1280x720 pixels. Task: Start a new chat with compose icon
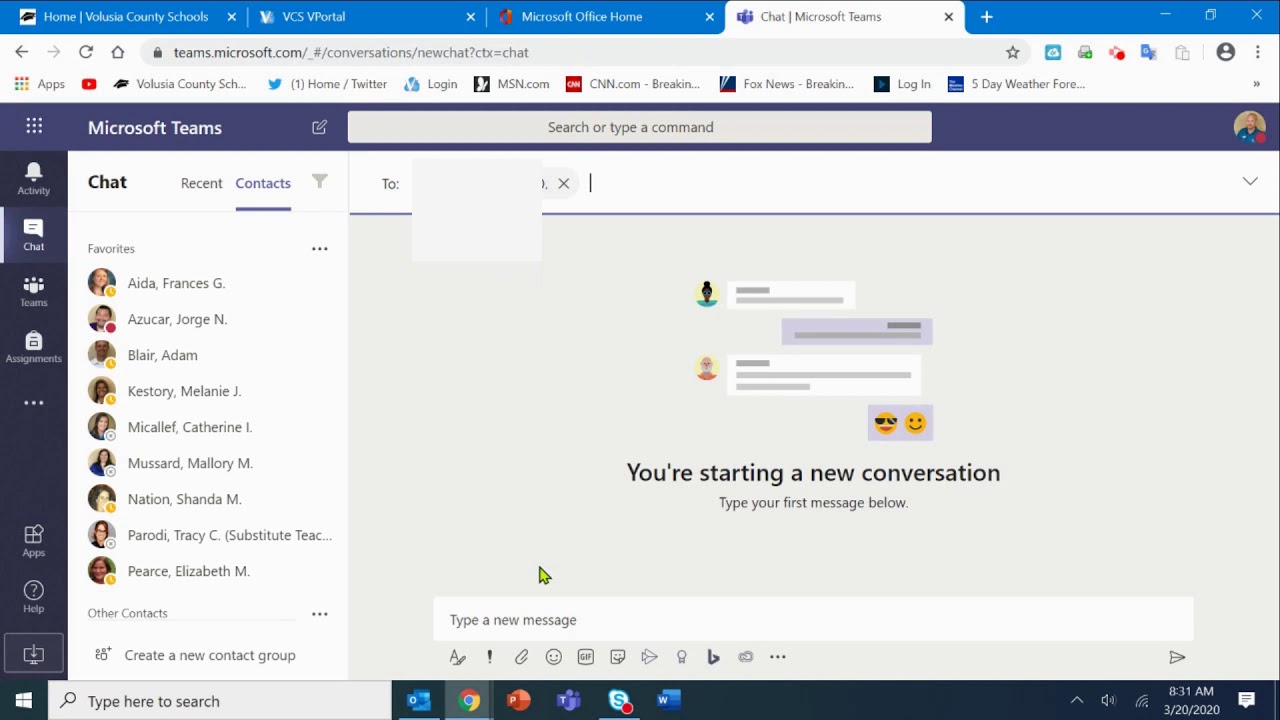tap(319, 127)
